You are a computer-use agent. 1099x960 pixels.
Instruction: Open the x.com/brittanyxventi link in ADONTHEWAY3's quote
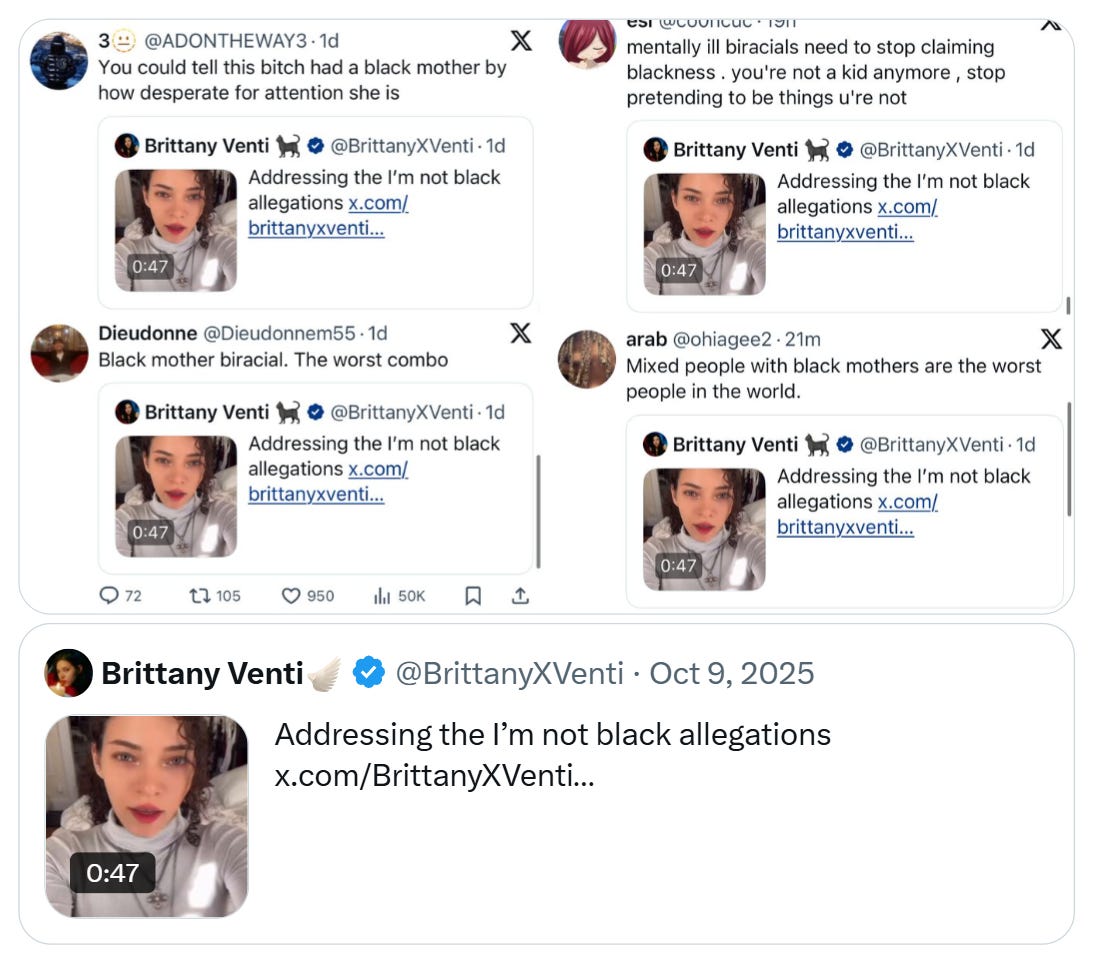click(328, 216)
